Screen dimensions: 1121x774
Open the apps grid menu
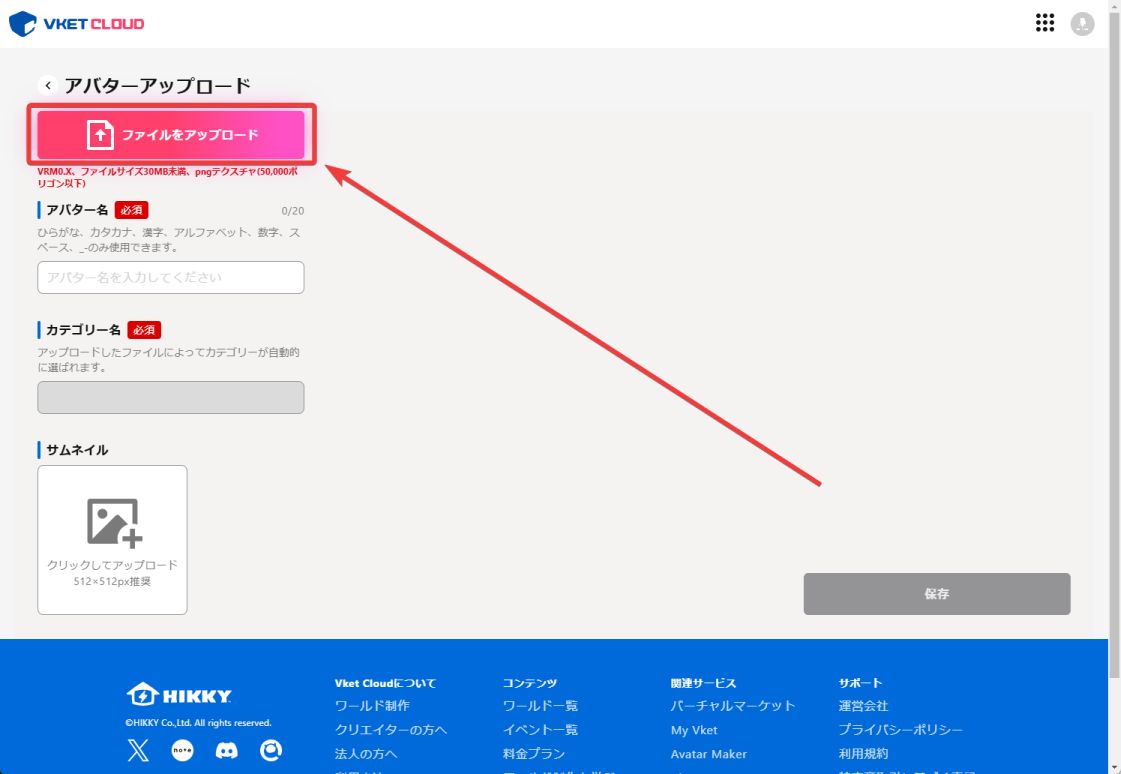click(x=1045, y=23)
